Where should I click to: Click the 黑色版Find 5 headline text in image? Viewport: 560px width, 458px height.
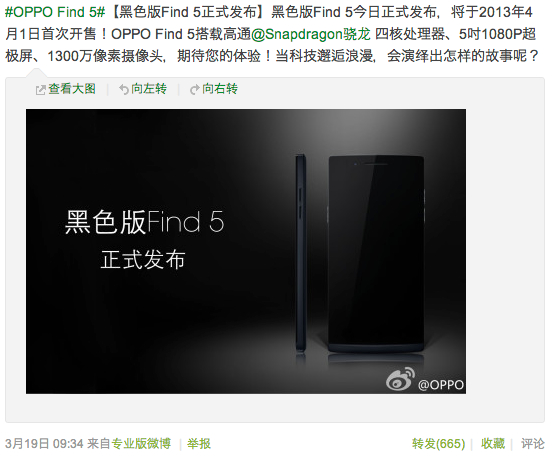pos(145,222)
